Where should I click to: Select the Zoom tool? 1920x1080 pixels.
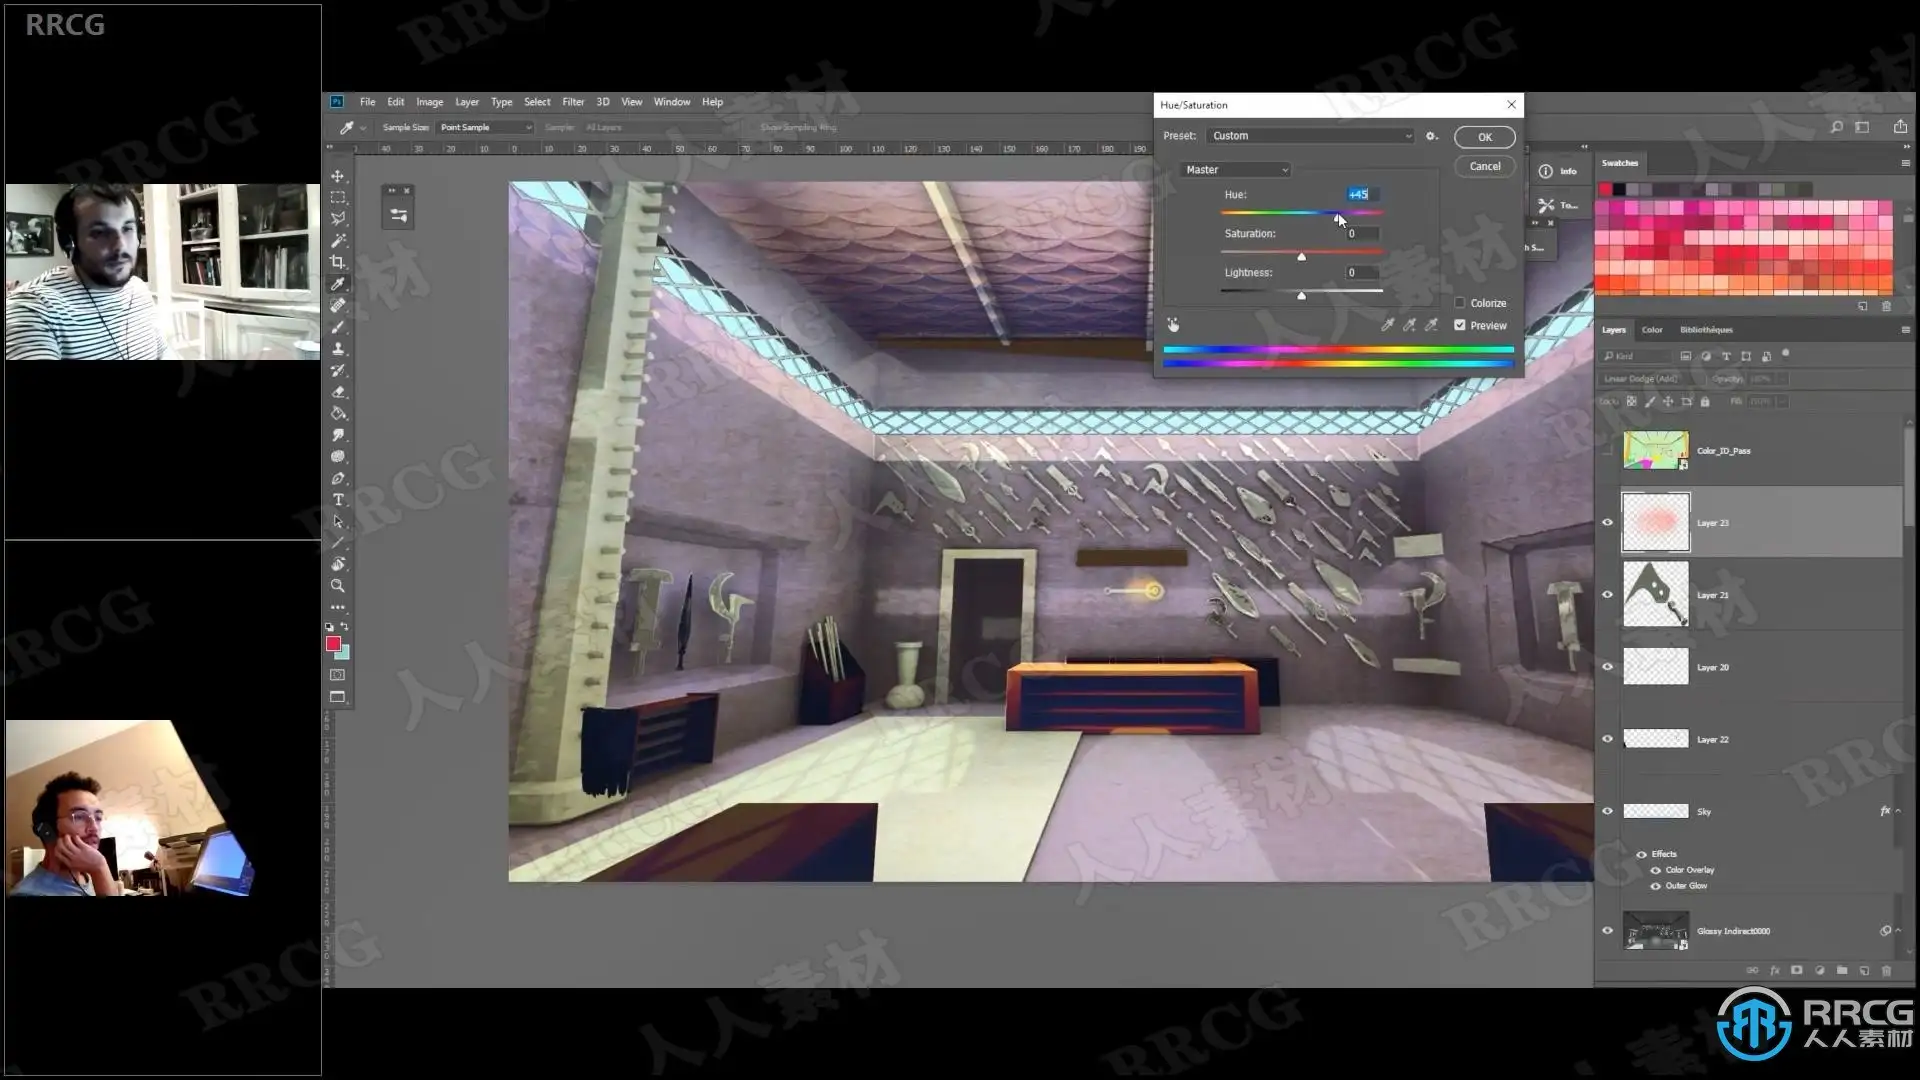point(338,586)
